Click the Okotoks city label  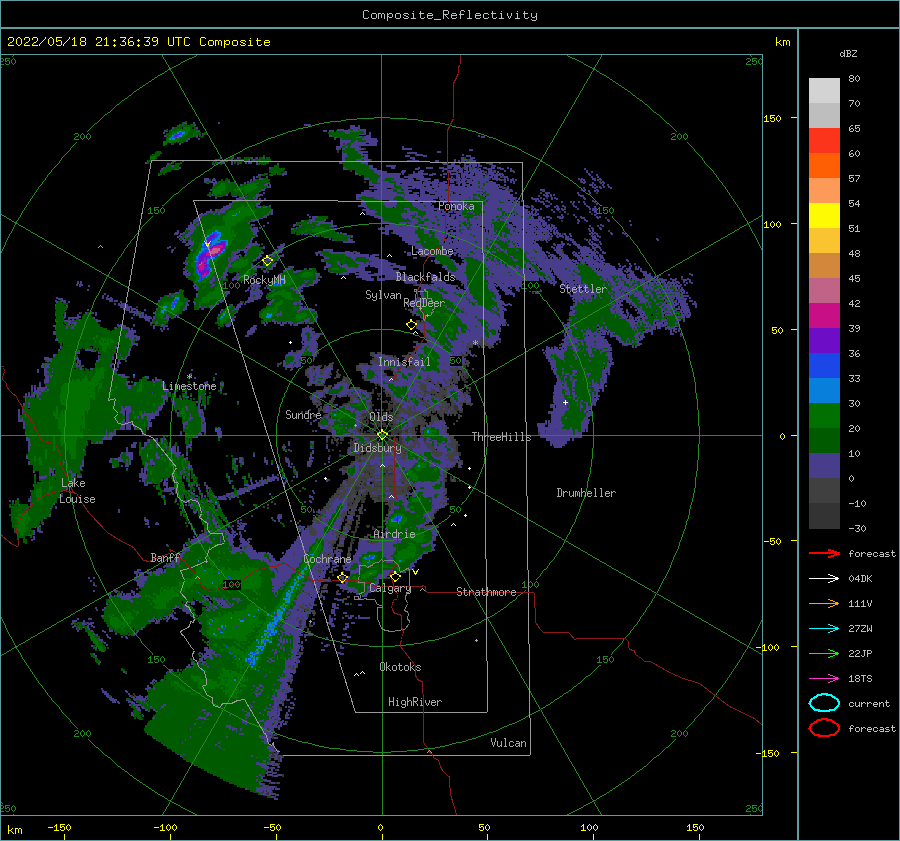tap(400, 667)
